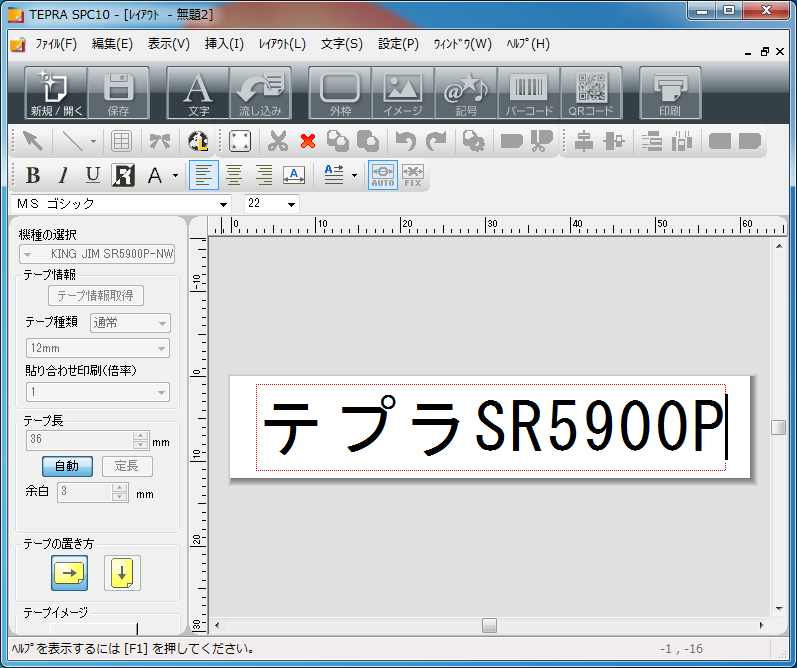Screen dimensions: 797x668
Task: Open the 挿入(I) menu
Action: pyautogui.click(x=224, y=44)
